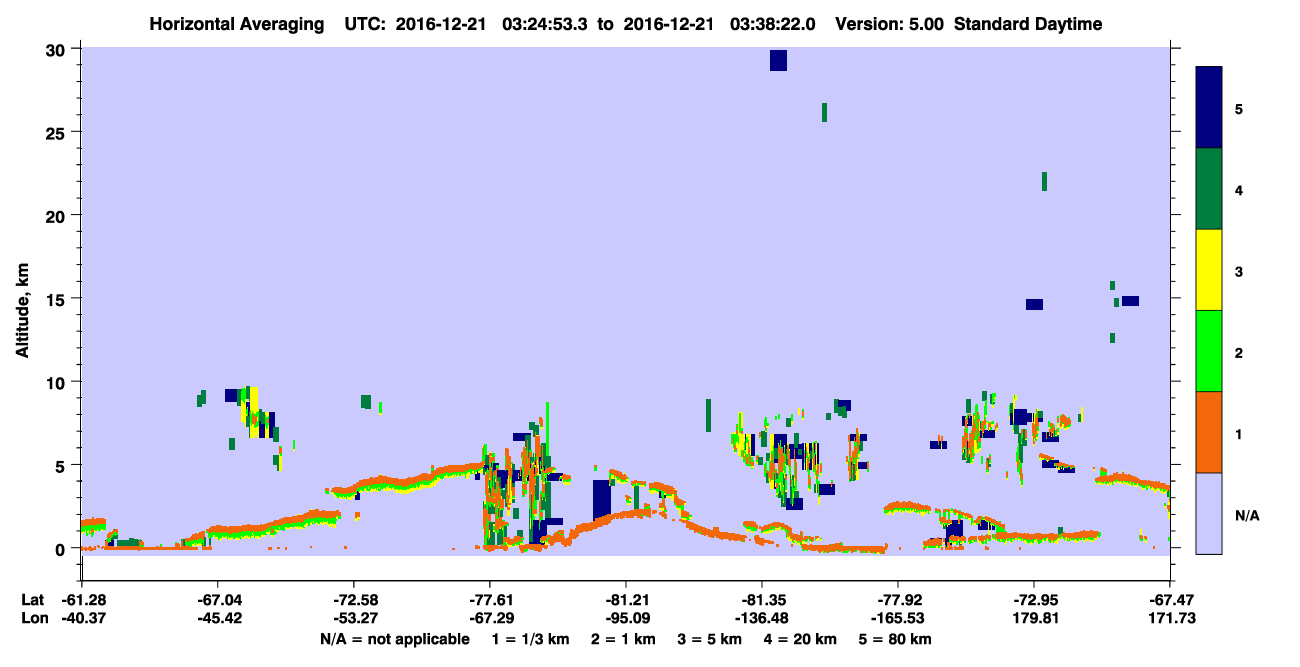Click latitude value -77.61
The height and width of the screenshot is (667, 1300).
tap(489, 600)
